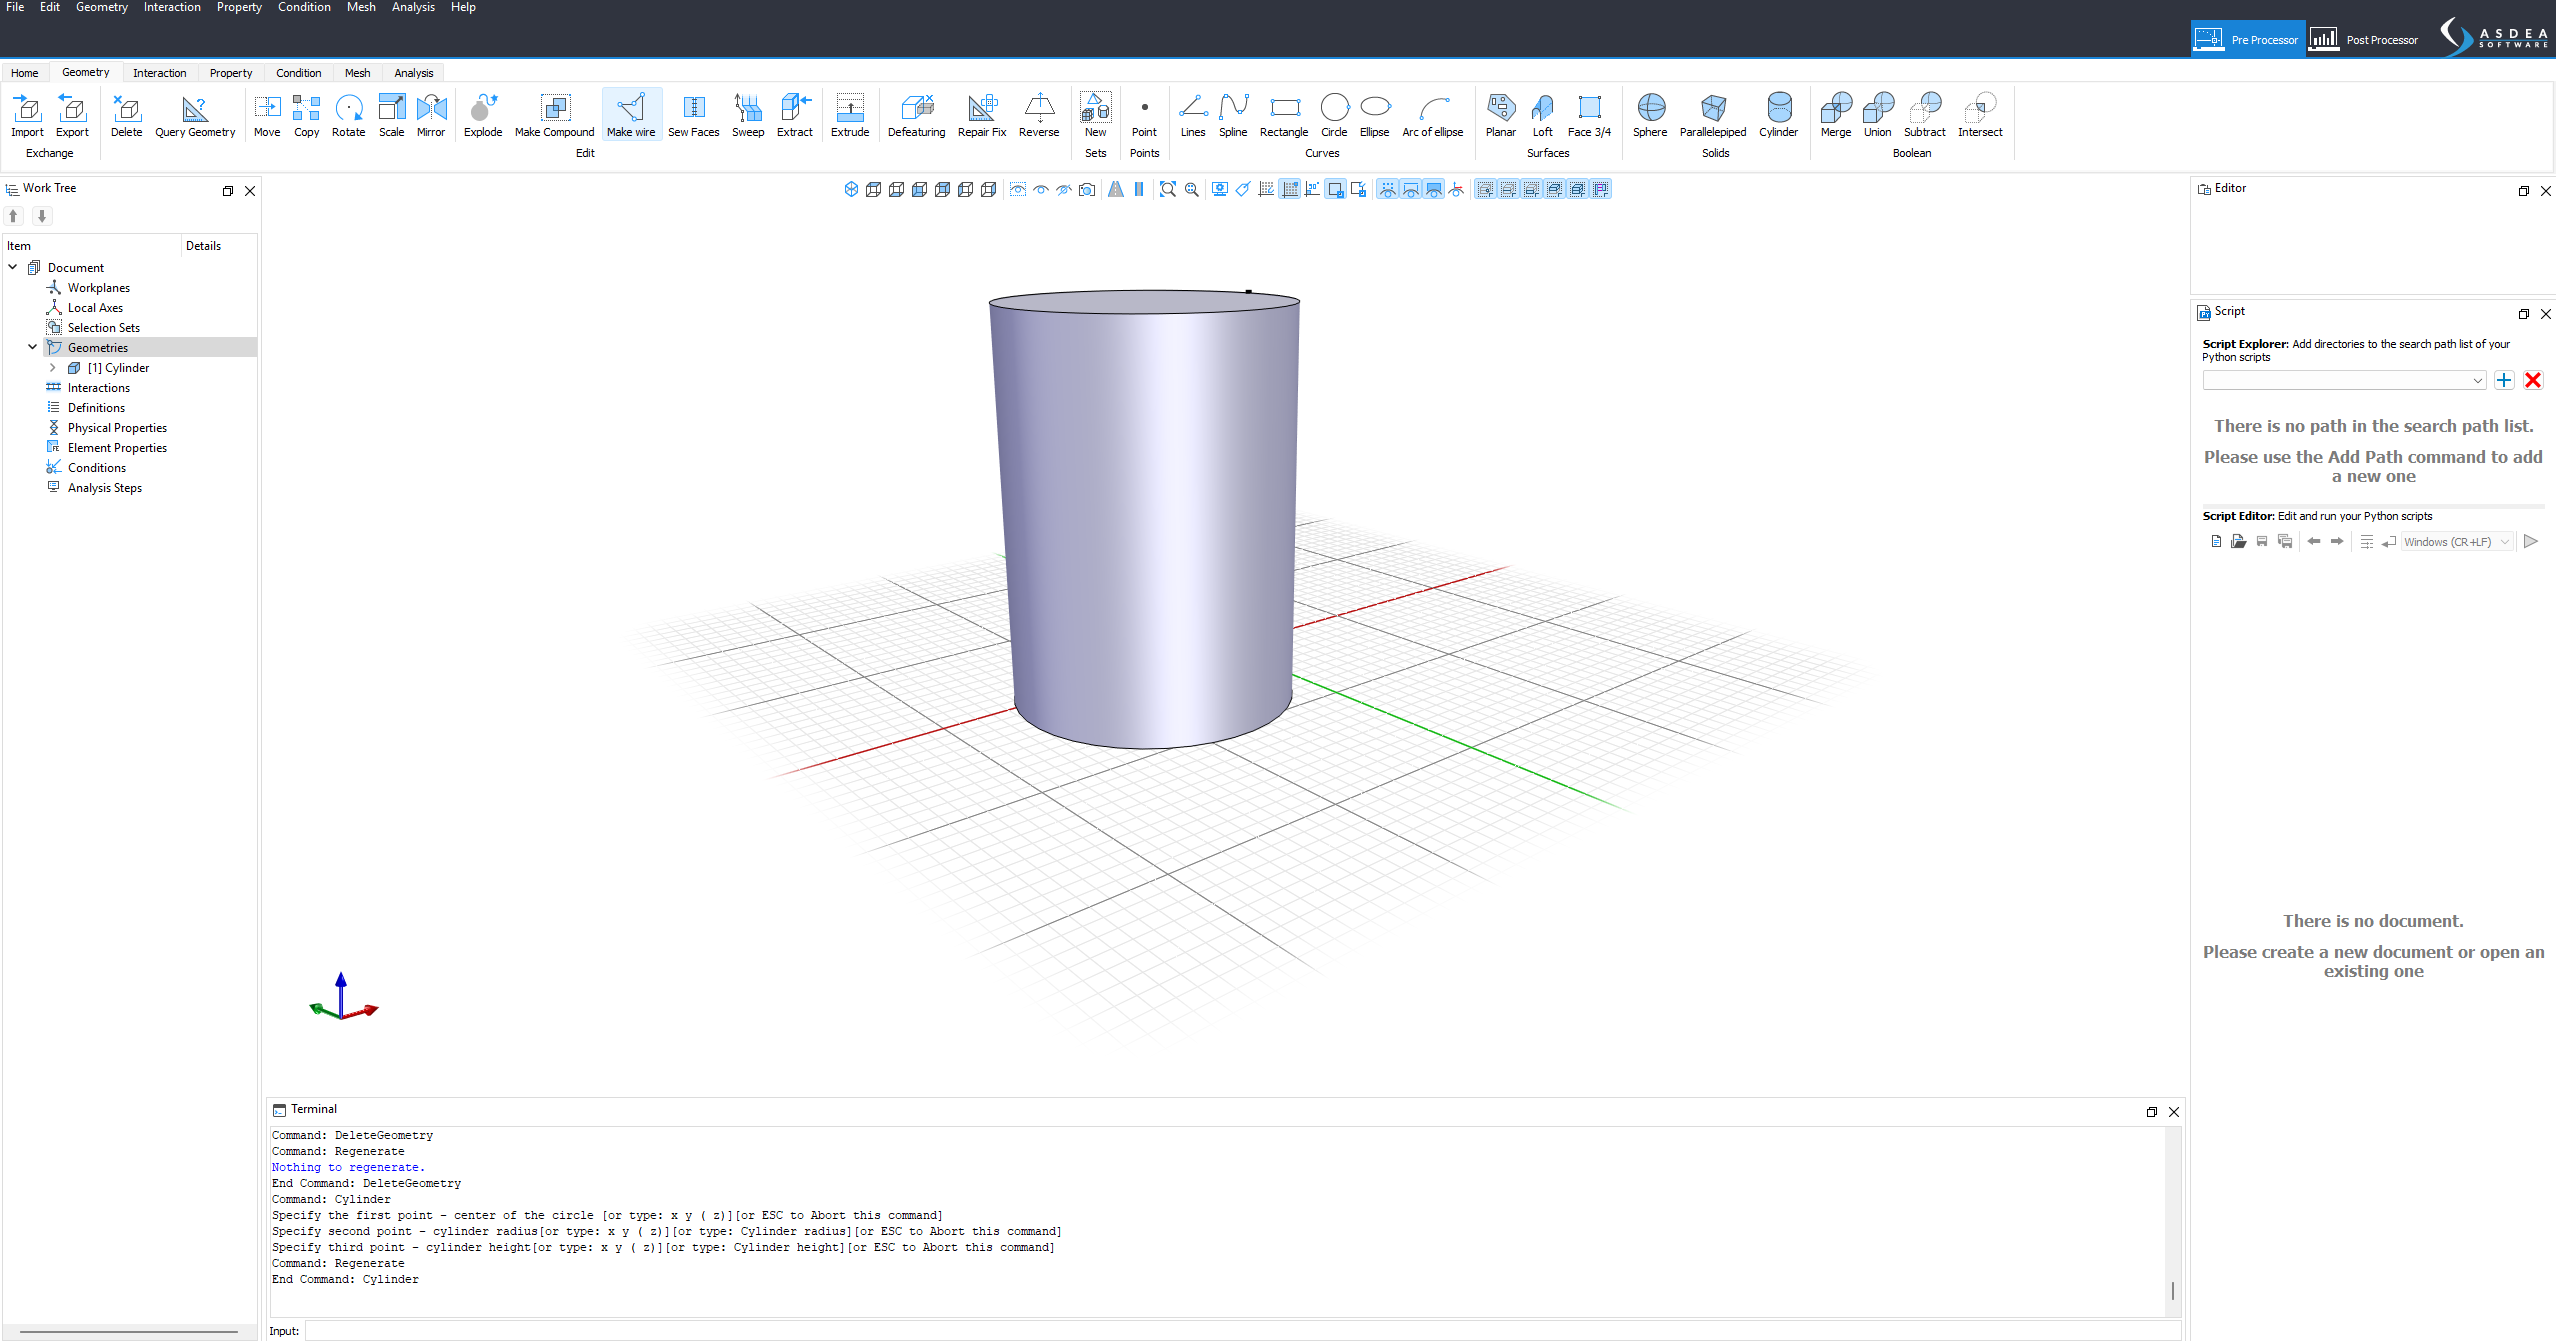Collapse the Geometries tree node
Viewport: 2556px width, 1341px height.
coord(32,348)
